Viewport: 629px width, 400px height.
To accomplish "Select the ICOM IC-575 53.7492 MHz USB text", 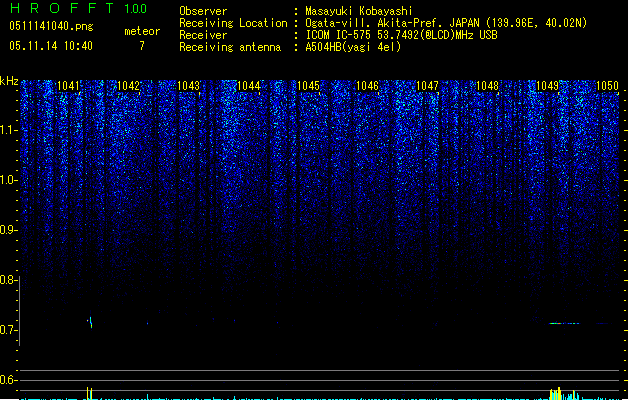I will coord(401,35).
